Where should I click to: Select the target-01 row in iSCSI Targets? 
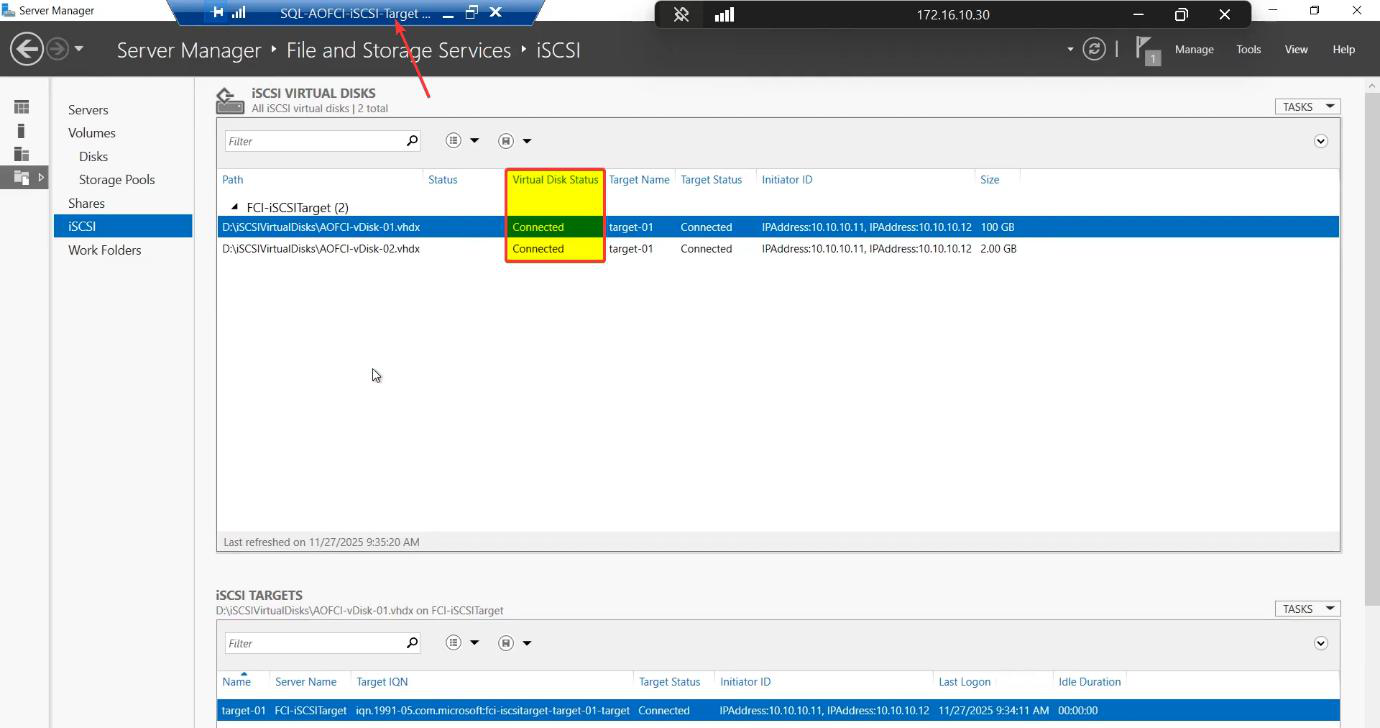(778, 710)
